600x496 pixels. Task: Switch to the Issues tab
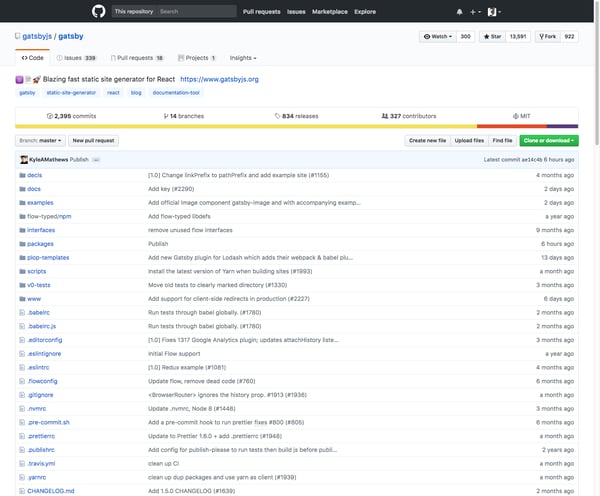[76, 58]
